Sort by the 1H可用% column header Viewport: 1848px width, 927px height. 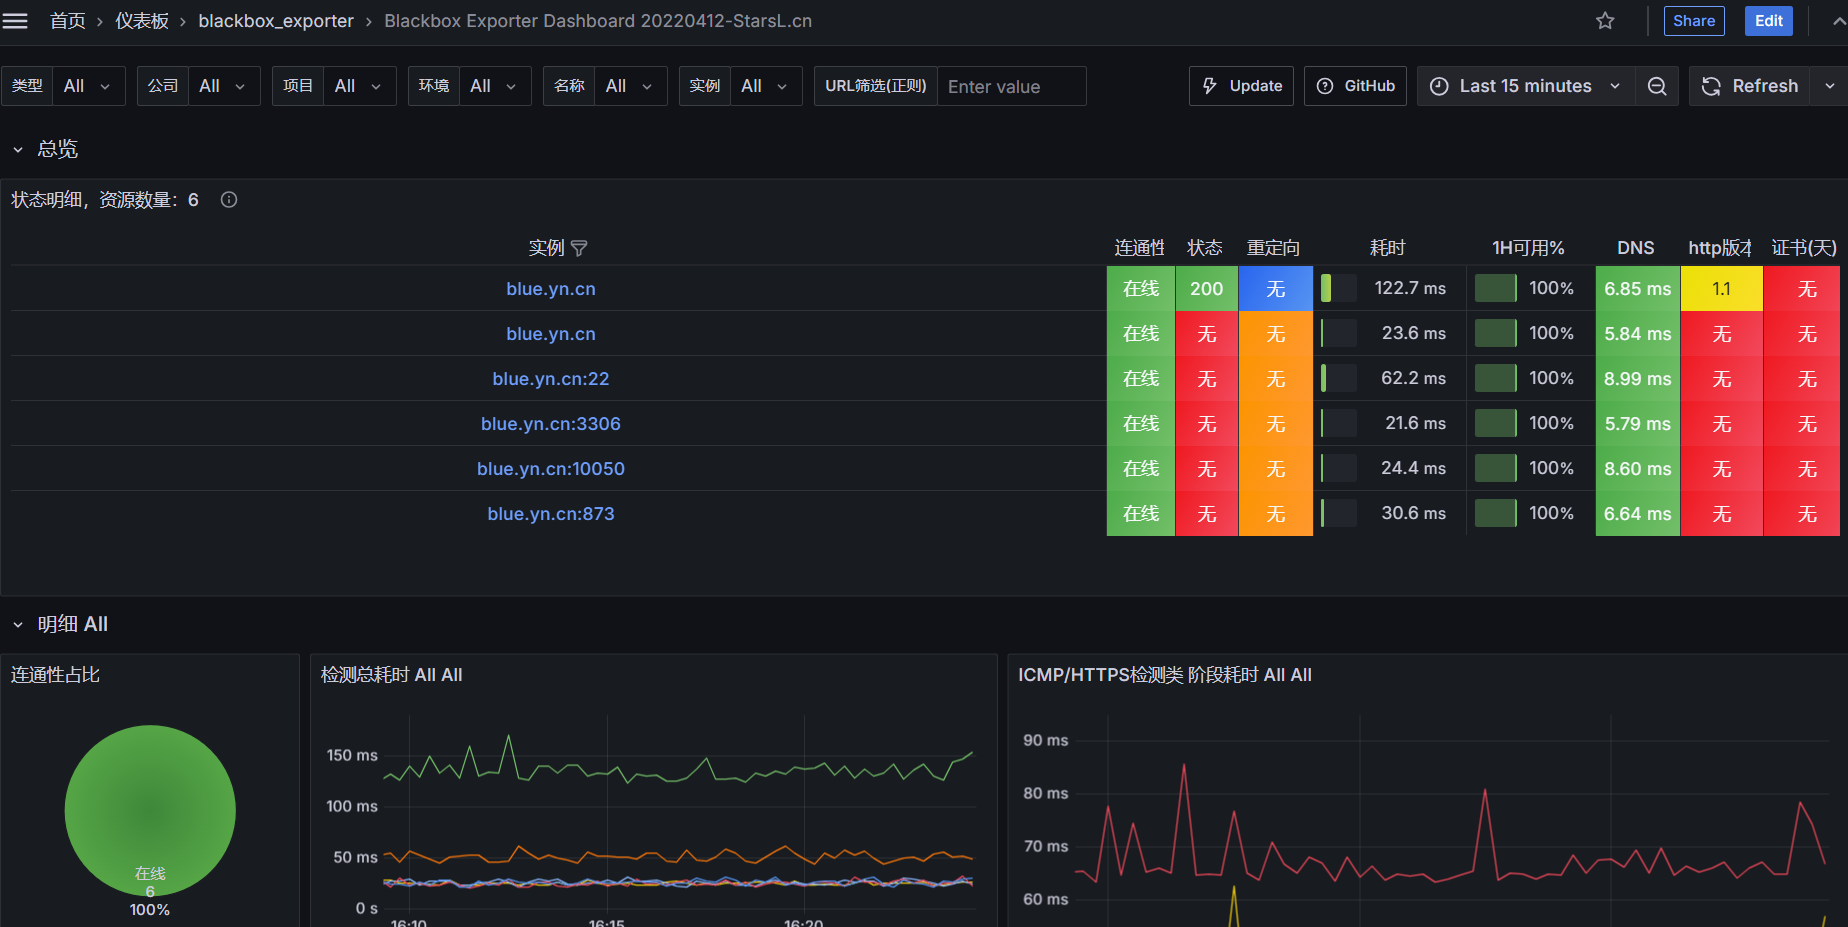click(x=1528, y=248)
